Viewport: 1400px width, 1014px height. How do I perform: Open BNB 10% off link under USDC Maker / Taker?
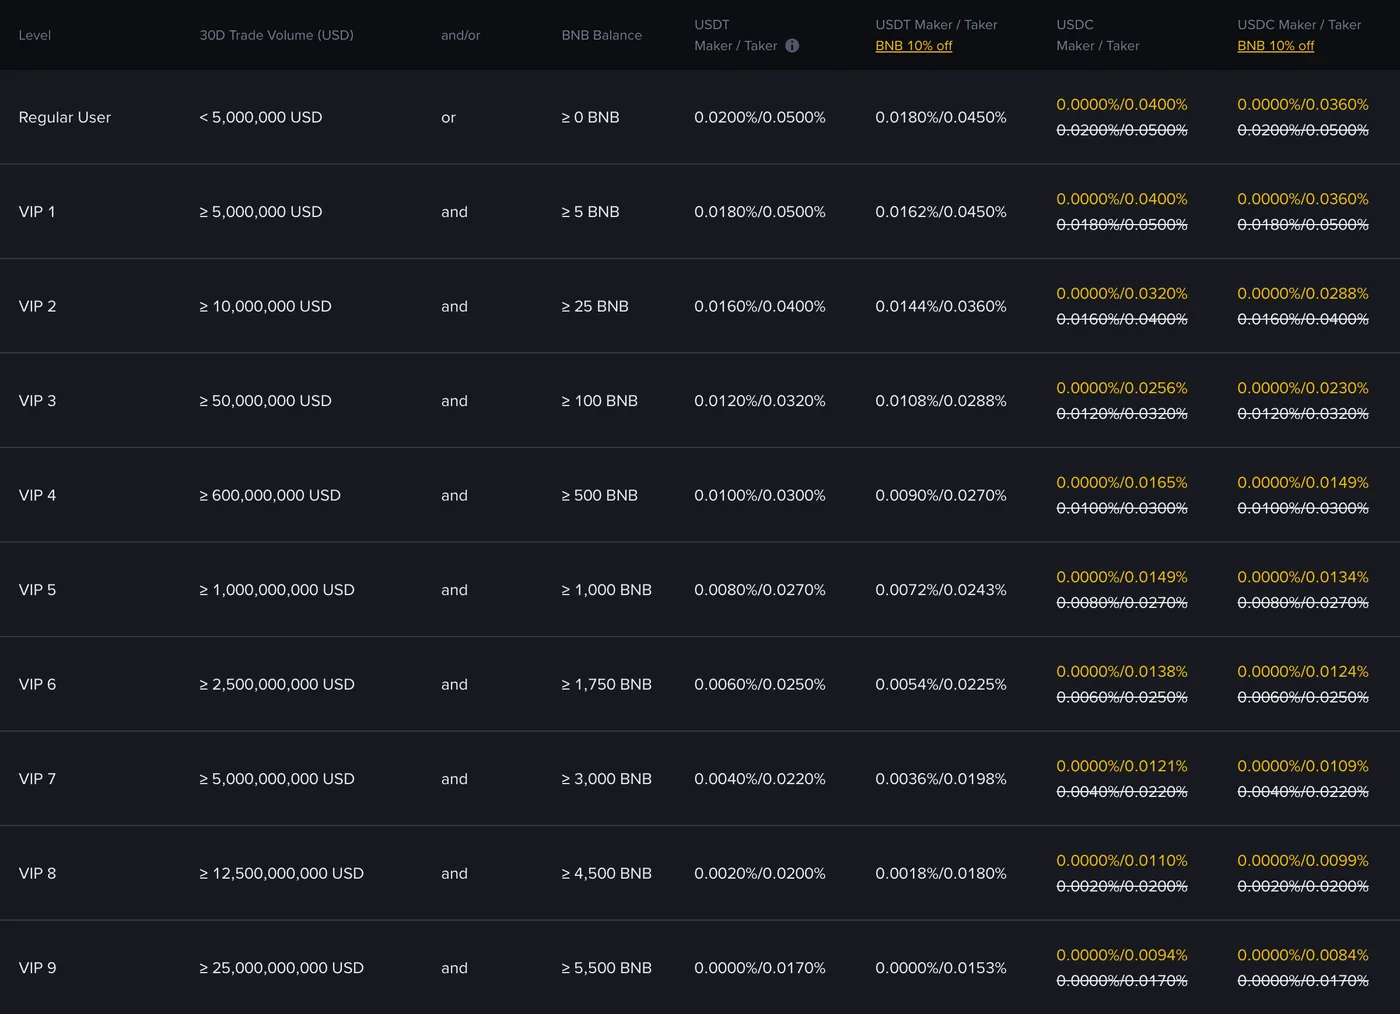(x=1276, y=46)
